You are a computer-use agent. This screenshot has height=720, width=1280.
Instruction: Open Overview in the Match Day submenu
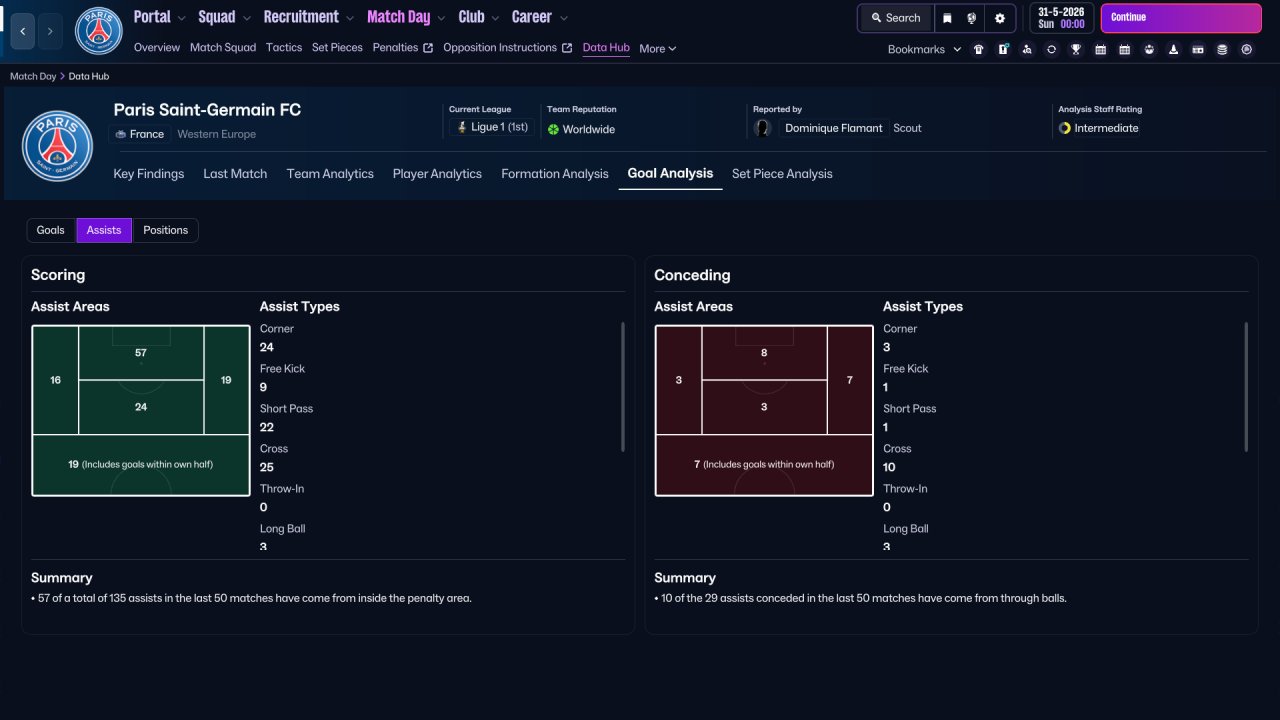157,47
